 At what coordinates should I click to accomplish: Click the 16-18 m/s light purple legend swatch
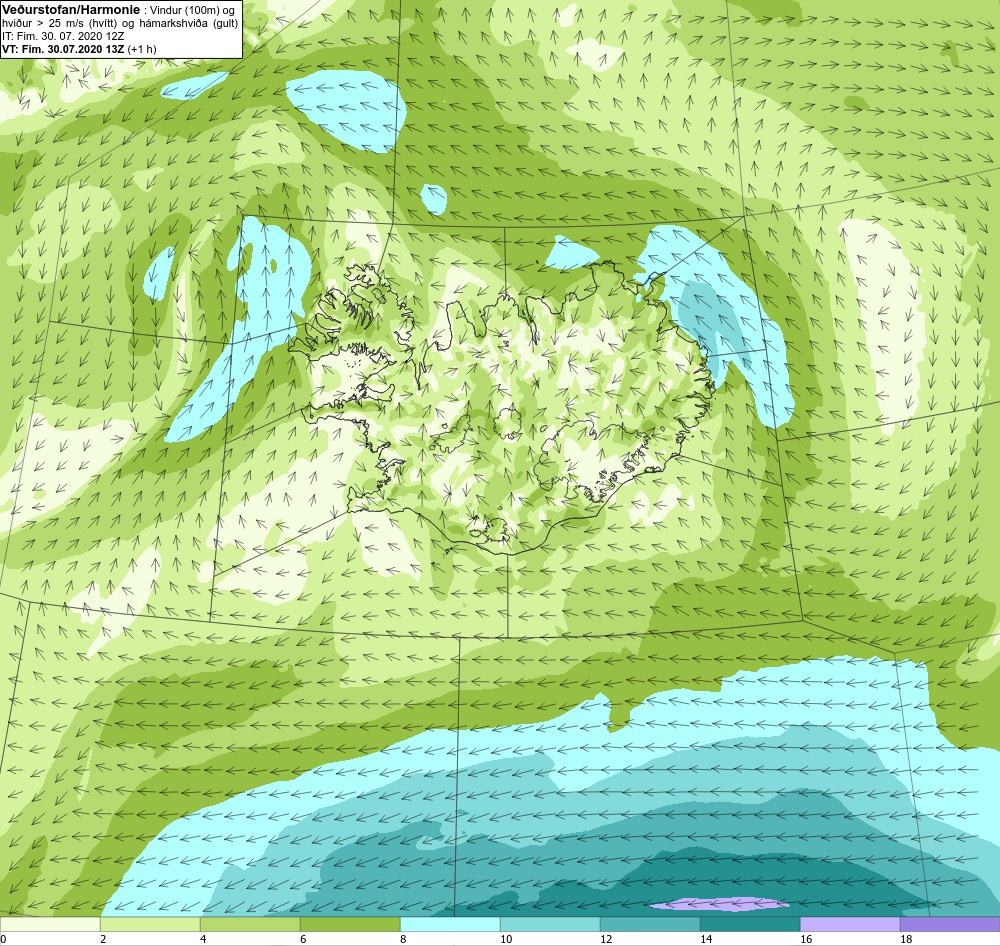point(850,924)
